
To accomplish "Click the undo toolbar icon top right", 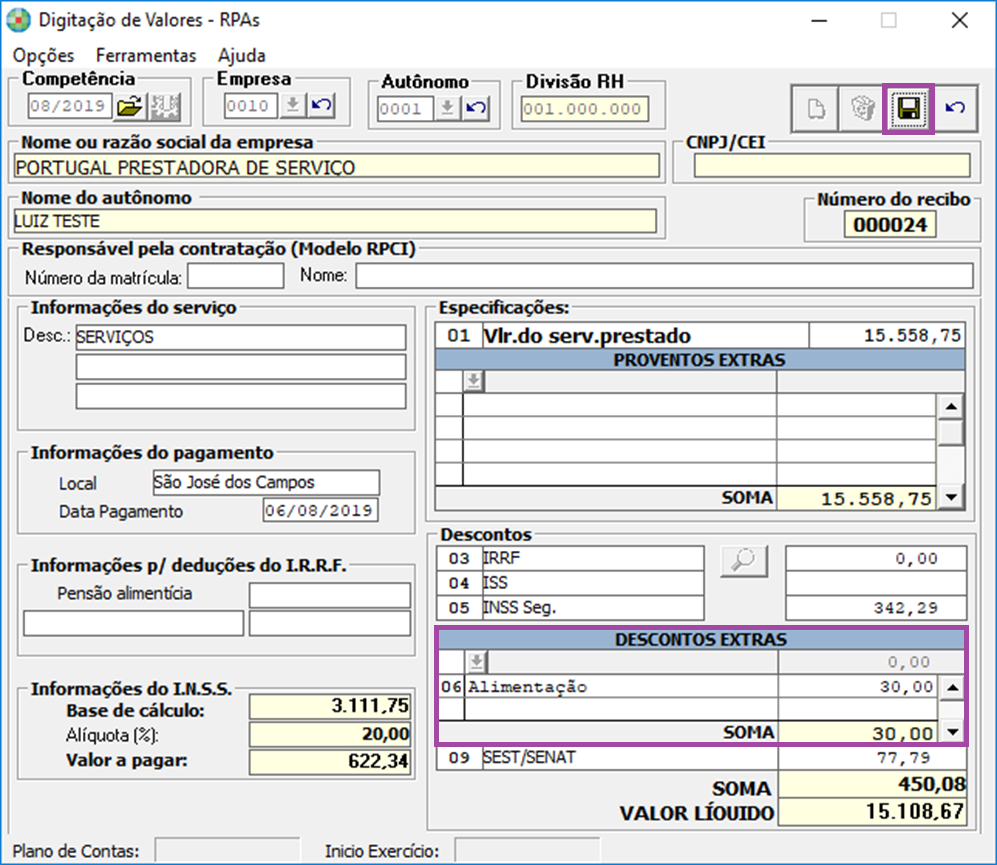I will click(x=955, y=109).
